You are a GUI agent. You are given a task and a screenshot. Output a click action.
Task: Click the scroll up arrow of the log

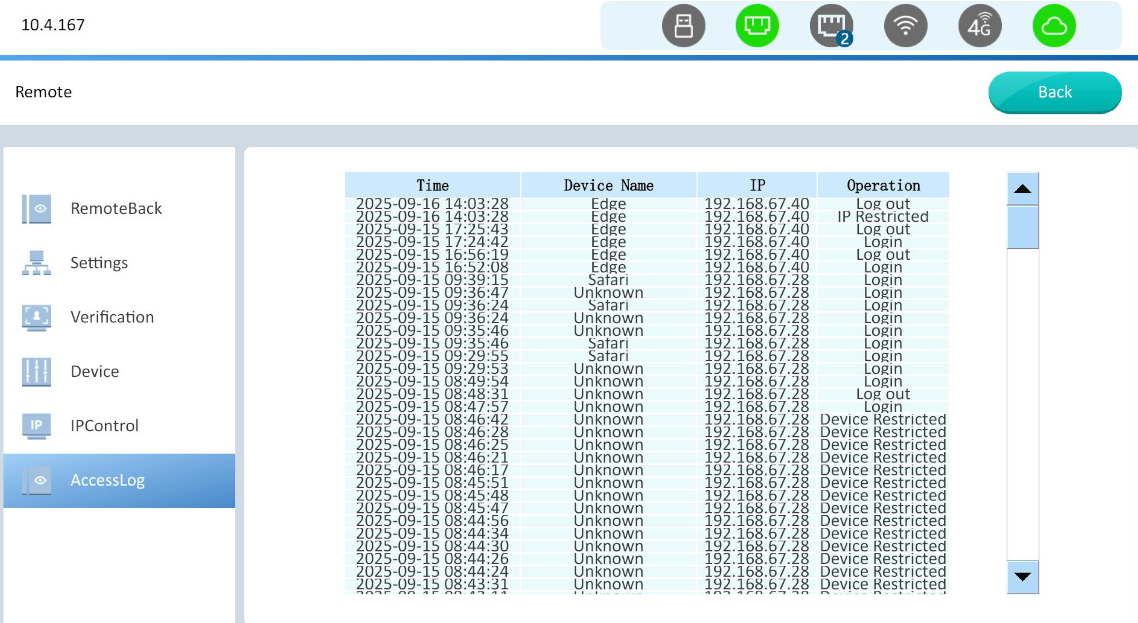pyautogui.click(x=1022, y=189)
